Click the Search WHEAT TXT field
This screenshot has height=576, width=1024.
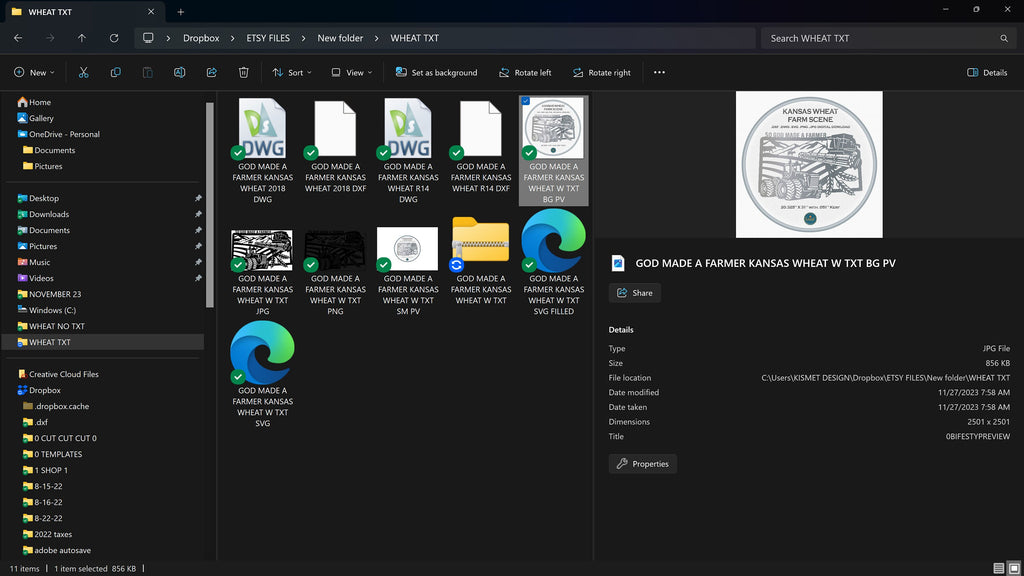[x=887, y=39]
